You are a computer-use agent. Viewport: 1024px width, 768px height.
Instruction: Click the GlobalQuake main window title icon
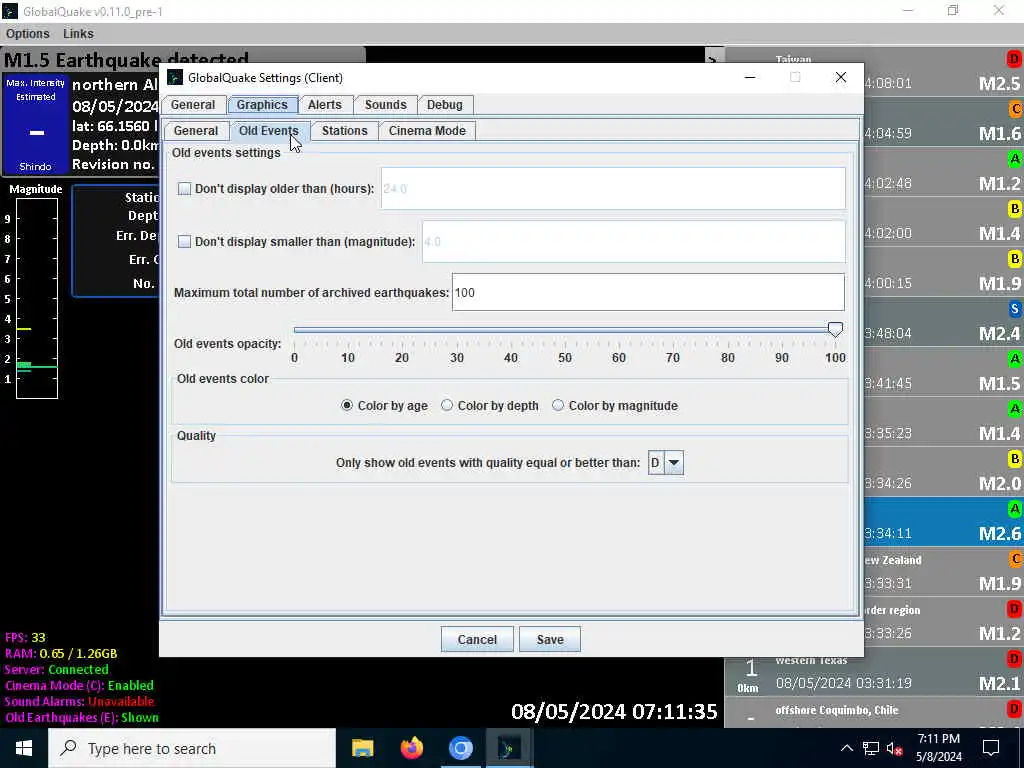click(x=10, y=11)
